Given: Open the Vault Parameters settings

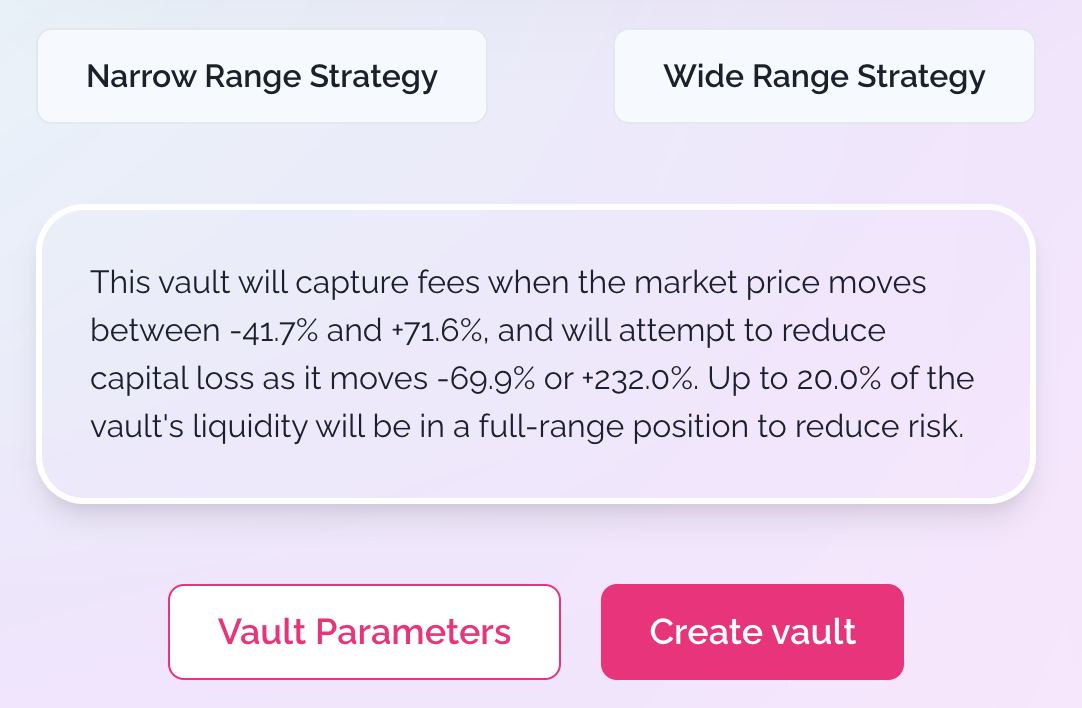Looking at the screenshot, I should pos(364,632).
